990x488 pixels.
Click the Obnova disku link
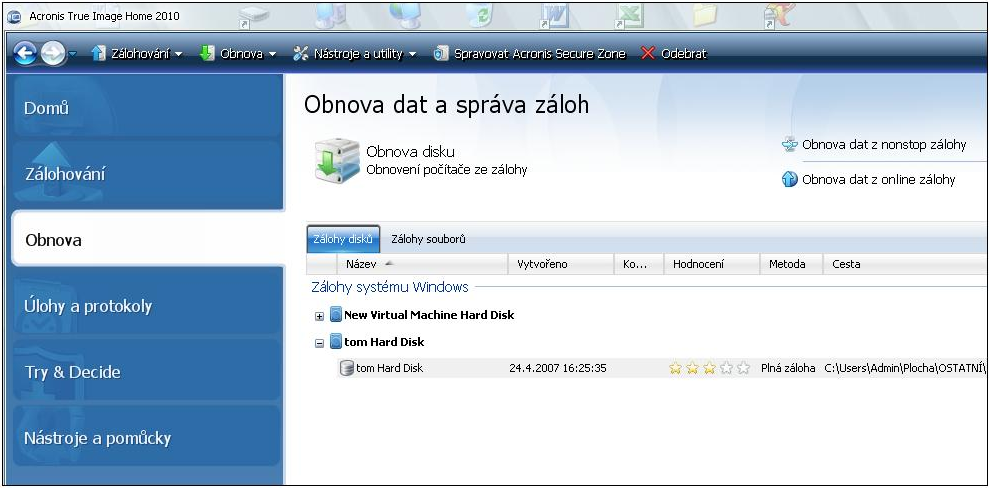(410, 152)
